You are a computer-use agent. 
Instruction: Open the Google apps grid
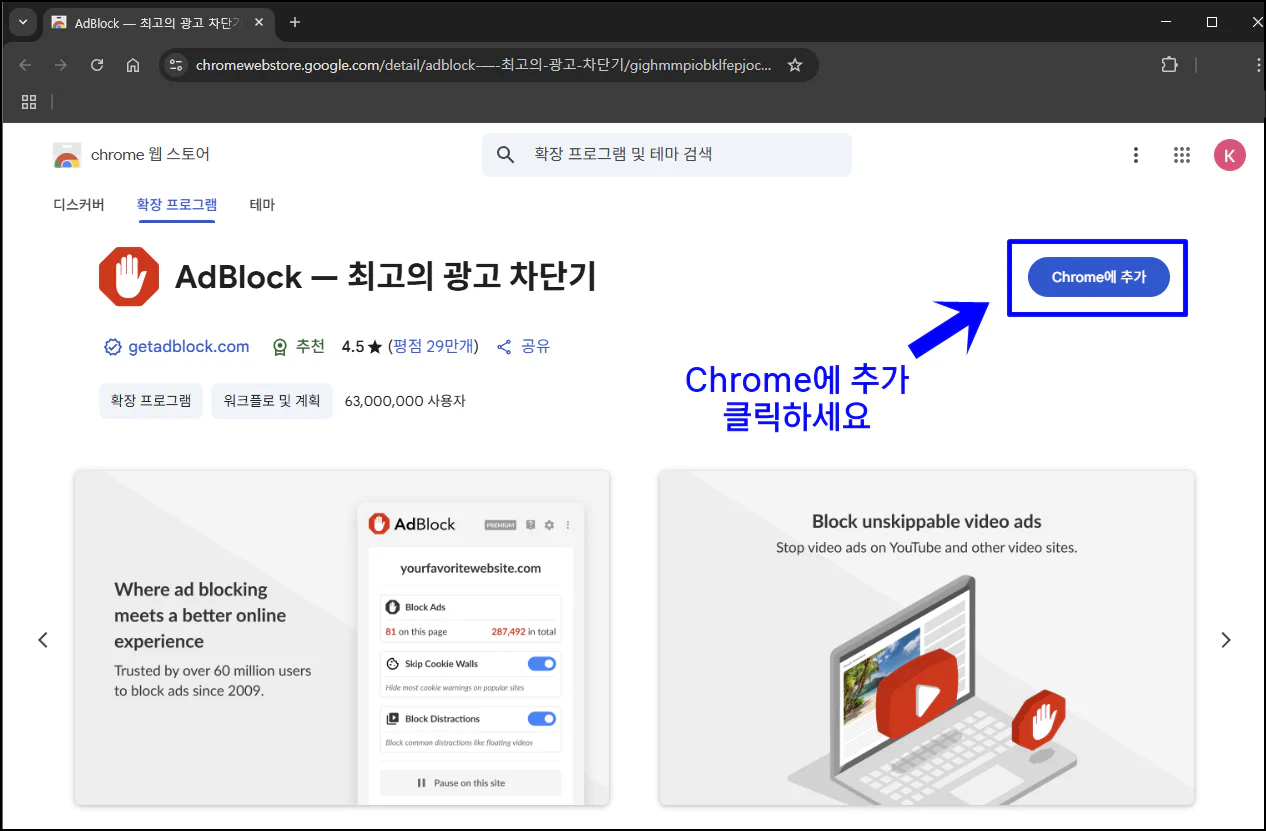[1181, 155]
